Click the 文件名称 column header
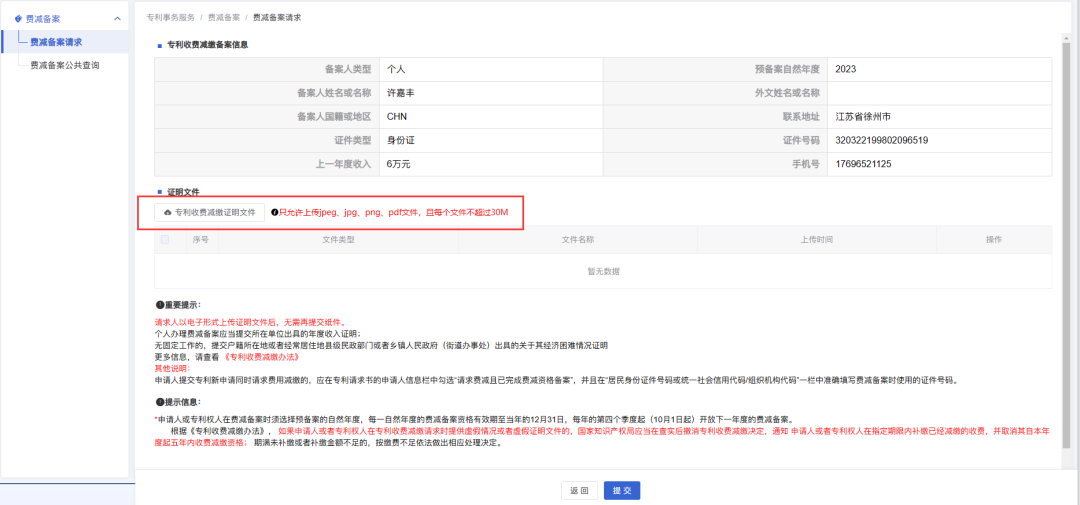 [x=577, y=240]
